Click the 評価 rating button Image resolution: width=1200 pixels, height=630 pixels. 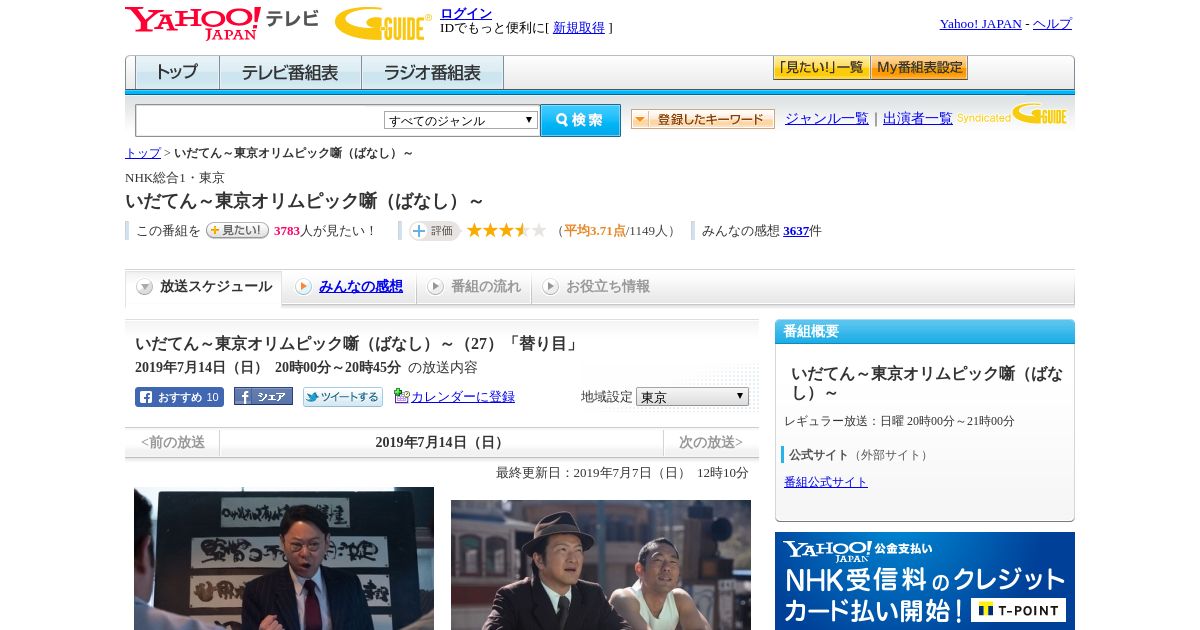click(x=434, y=231)
